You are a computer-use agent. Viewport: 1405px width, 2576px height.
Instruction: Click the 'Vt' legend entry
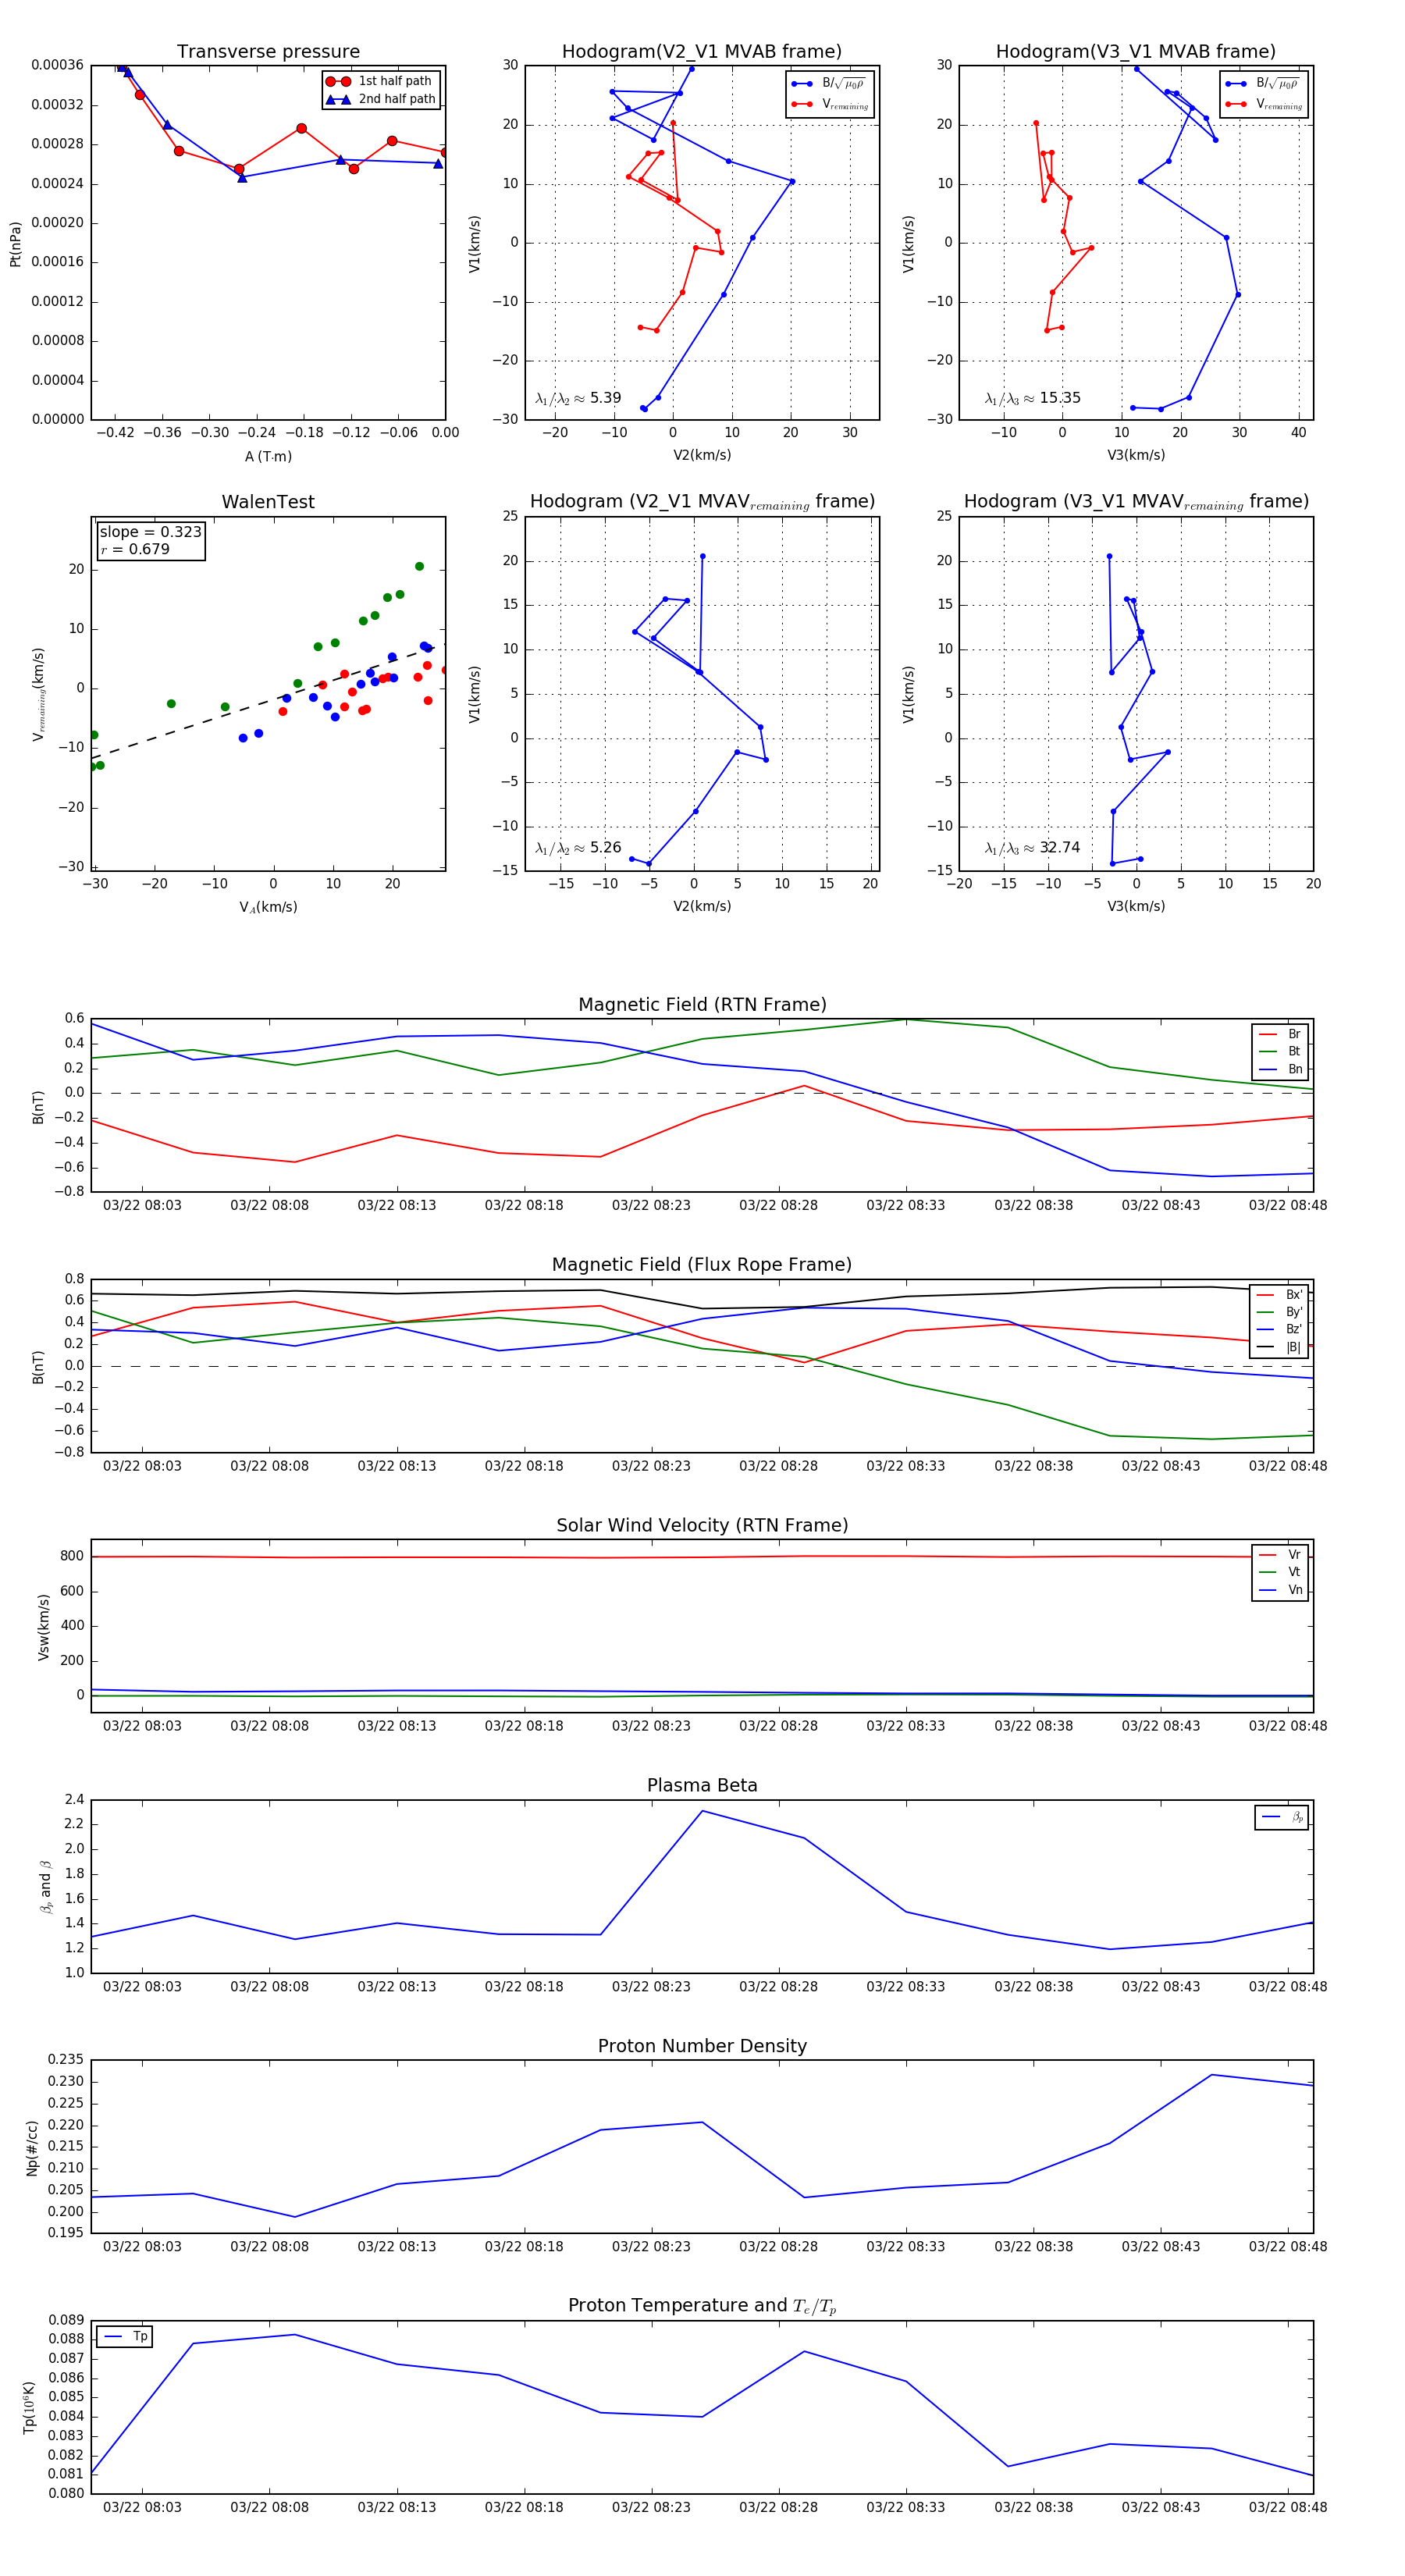[1281, 1572]
